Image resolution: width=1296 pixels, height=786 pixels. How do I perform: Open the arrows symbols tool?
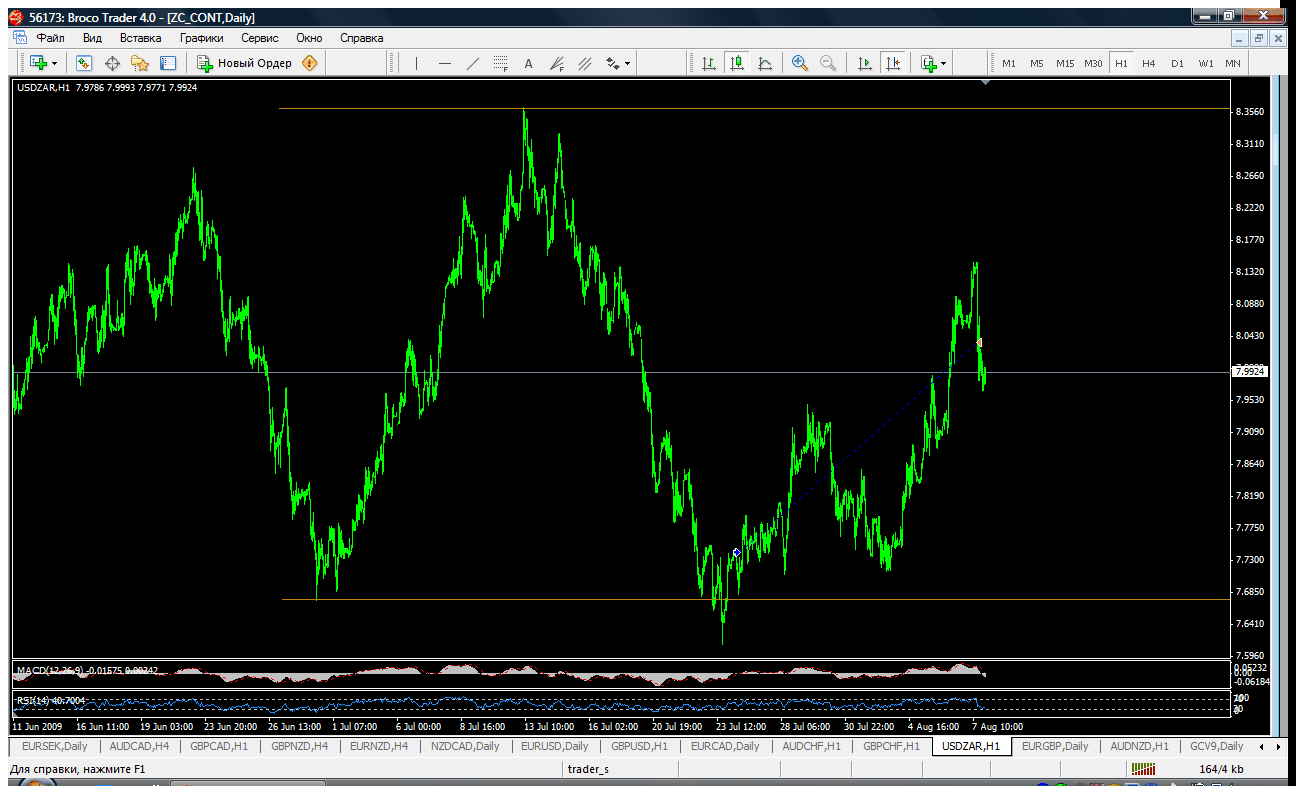point(612,63)
